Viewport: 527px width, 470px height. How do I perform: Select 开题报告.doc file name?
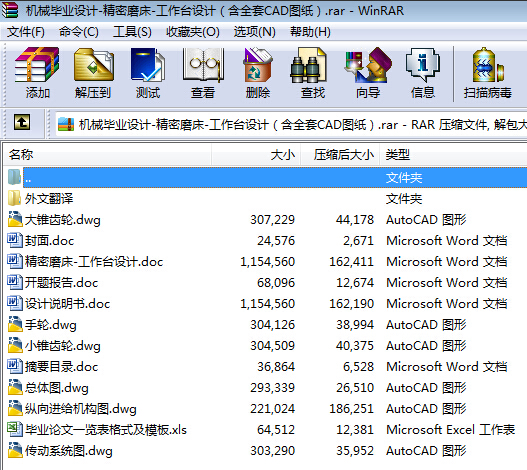[62, 282]
